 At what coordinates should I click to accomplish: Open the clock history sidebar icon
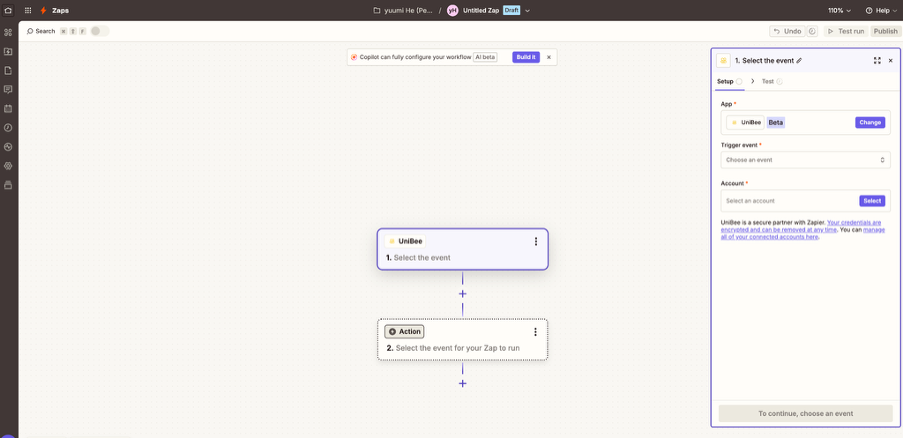[x=8, y=127]
